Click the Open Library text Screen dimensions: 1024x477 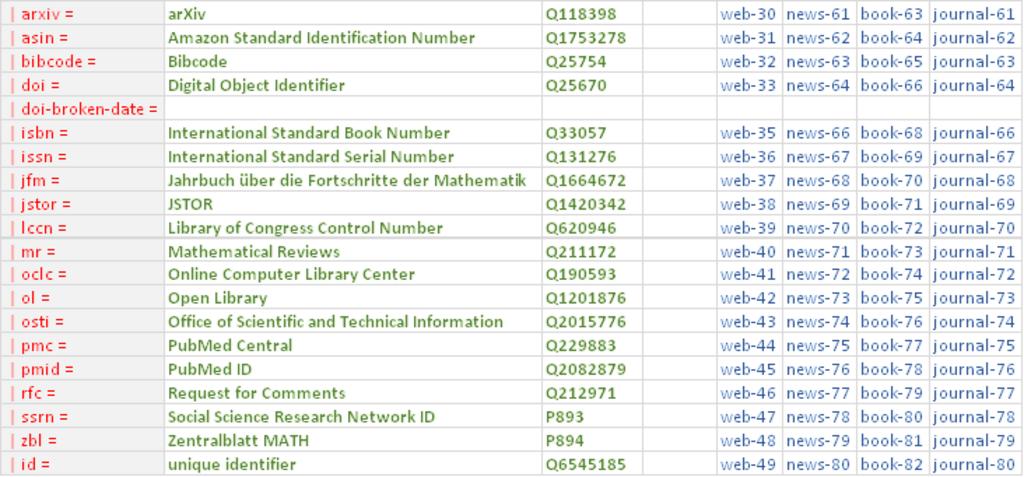coord(217,299)
